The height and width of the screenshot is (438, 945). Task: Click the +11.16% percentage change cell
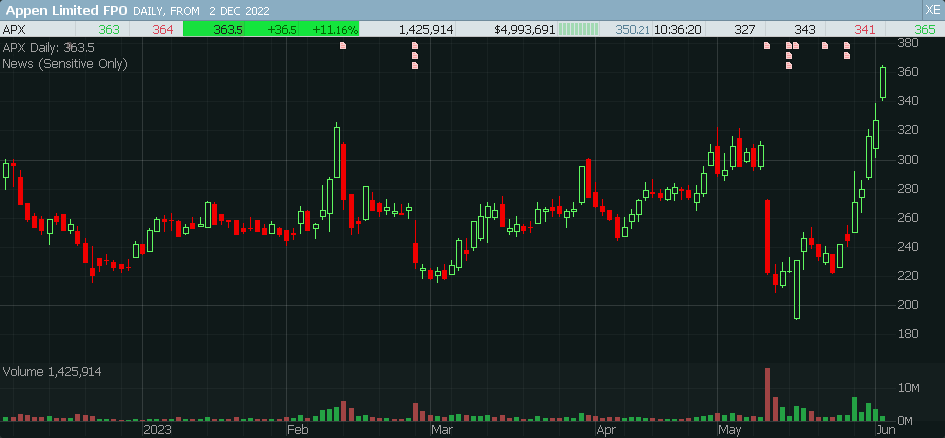[x=336, y=30]
